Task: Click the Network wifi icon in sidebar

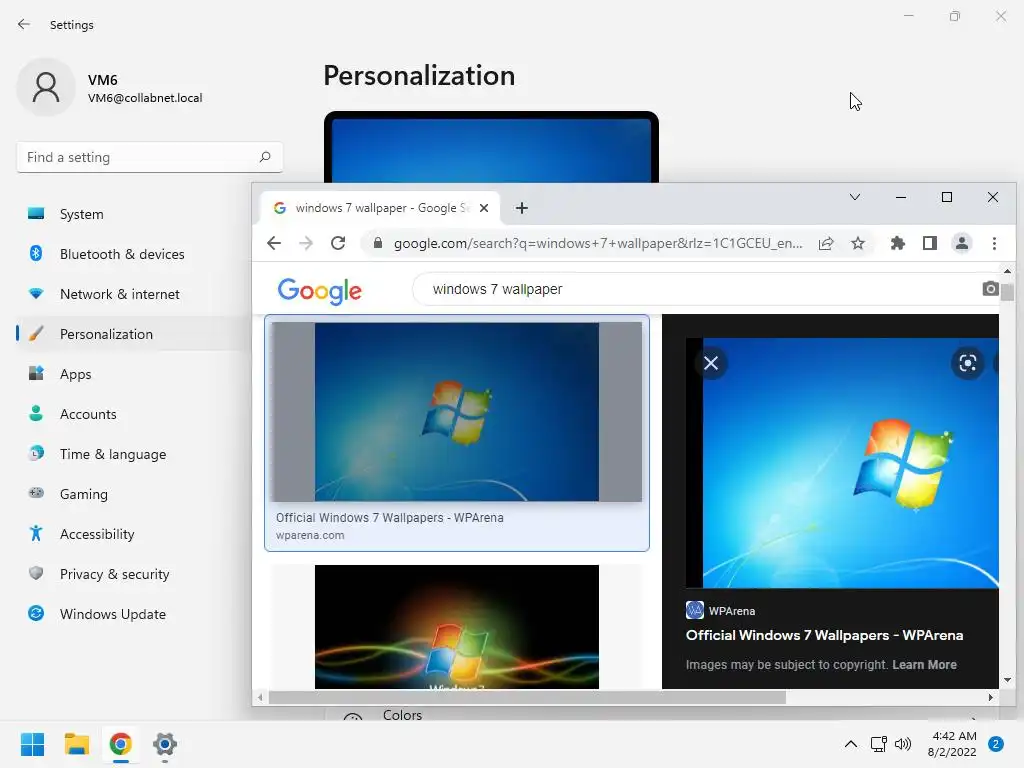Action: 36,294
